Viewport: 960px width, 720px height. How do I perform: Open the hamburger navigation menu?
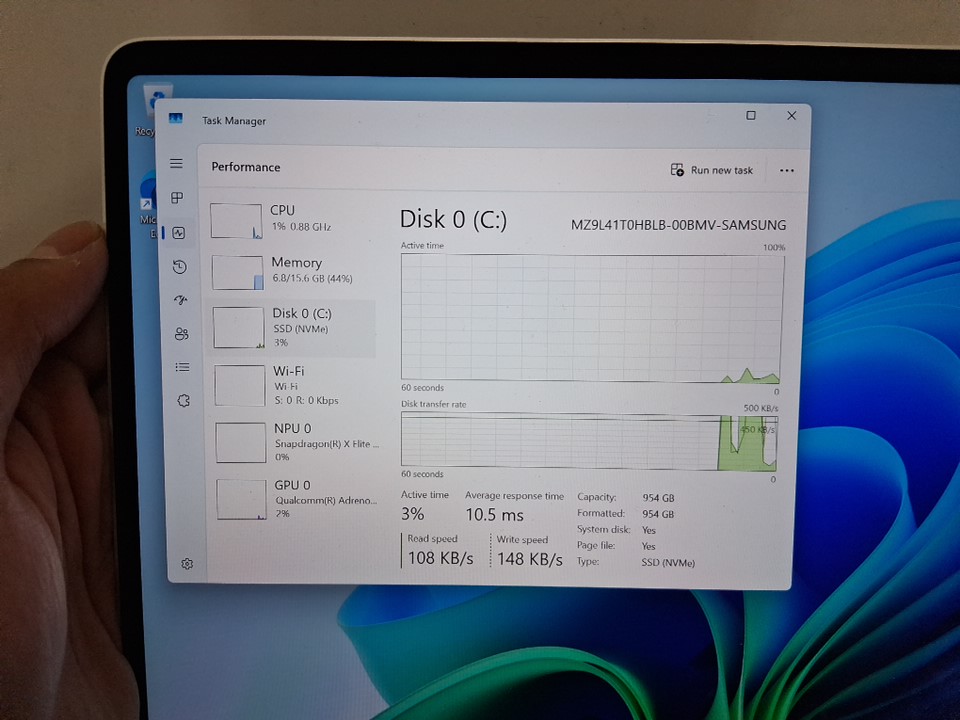click(177, 164)
